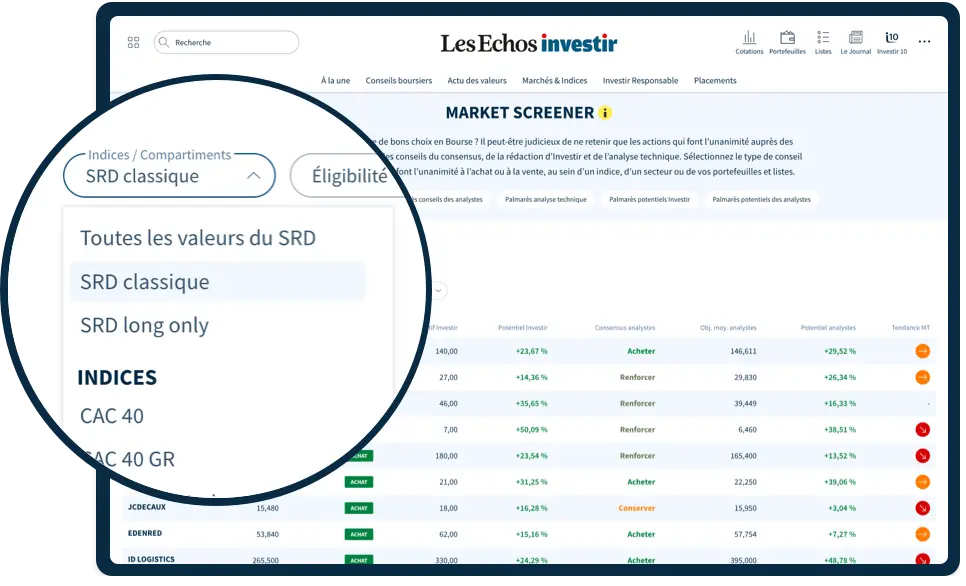This screenshot has height=586, width=966.
Task: Click the more options ellipsis icon
Action: (x=924, y=41)
